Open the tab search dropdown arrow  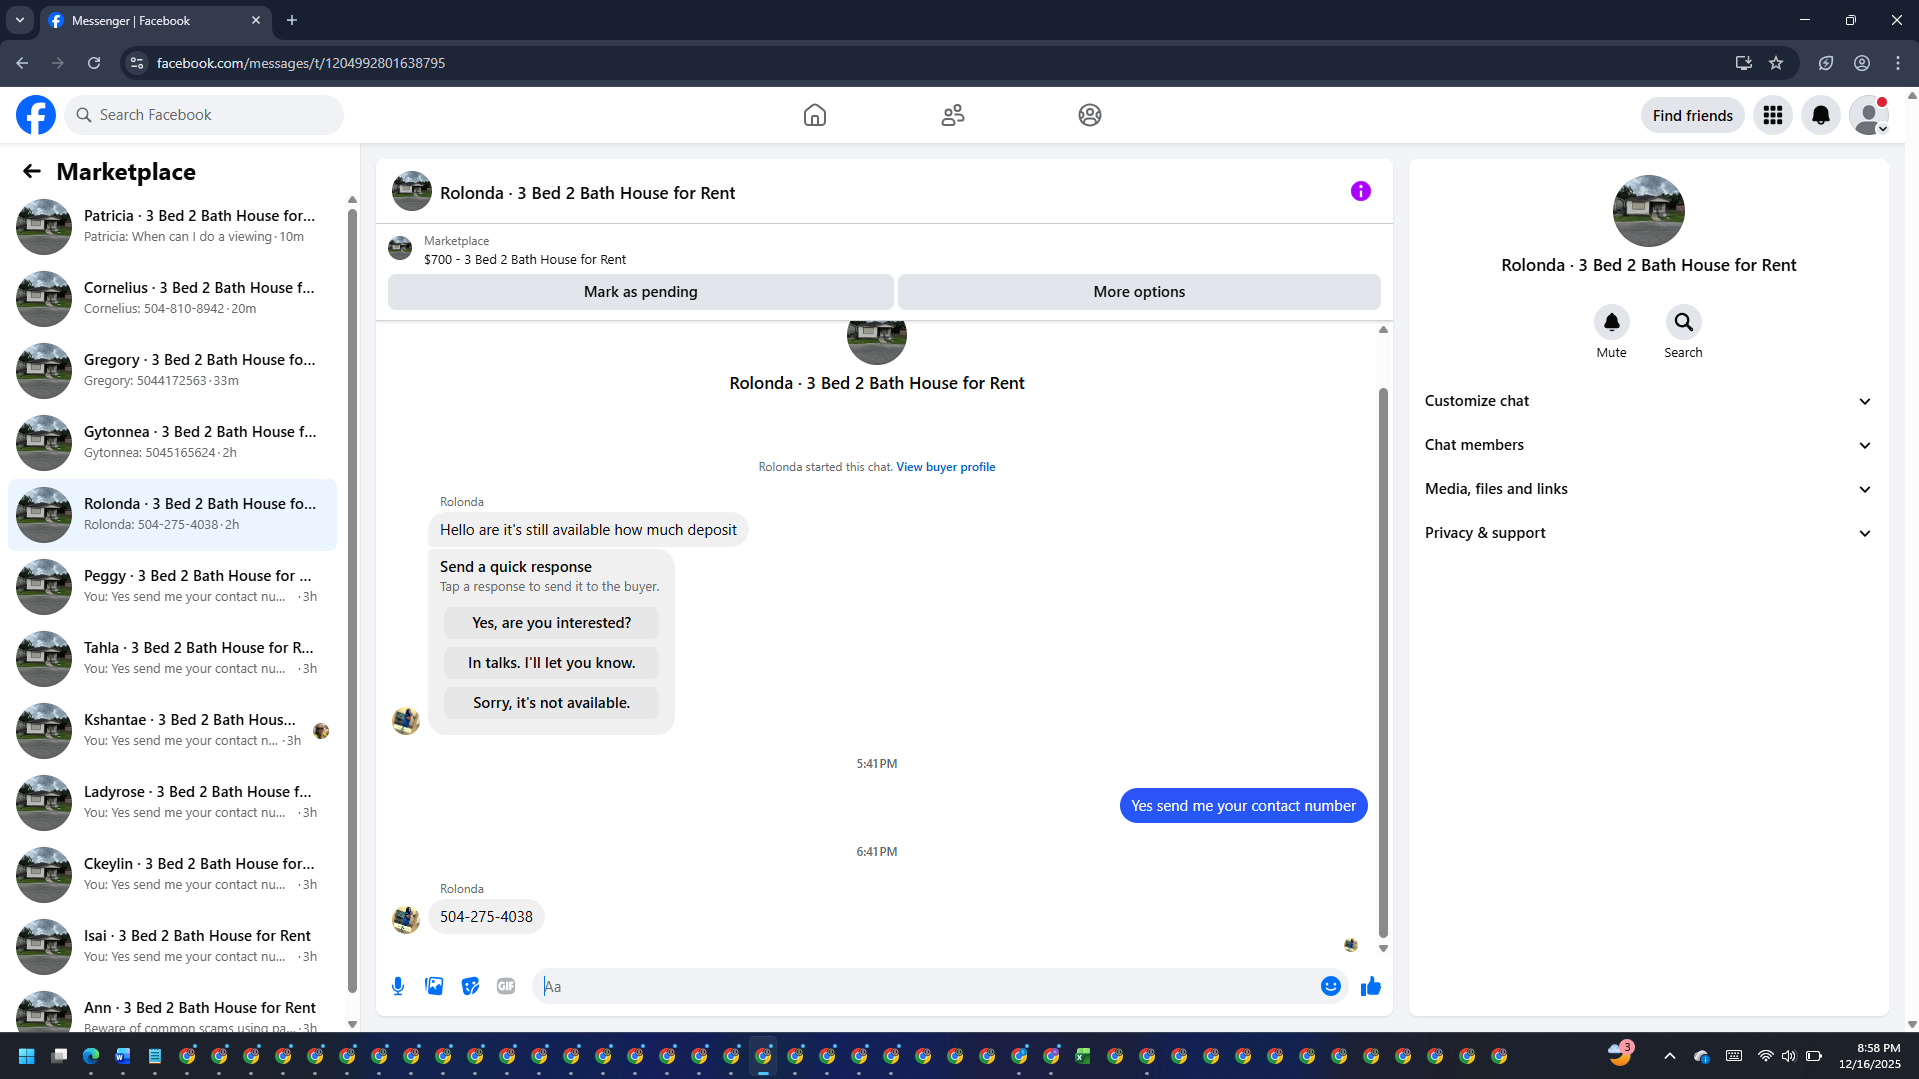[x=20, y=20]
